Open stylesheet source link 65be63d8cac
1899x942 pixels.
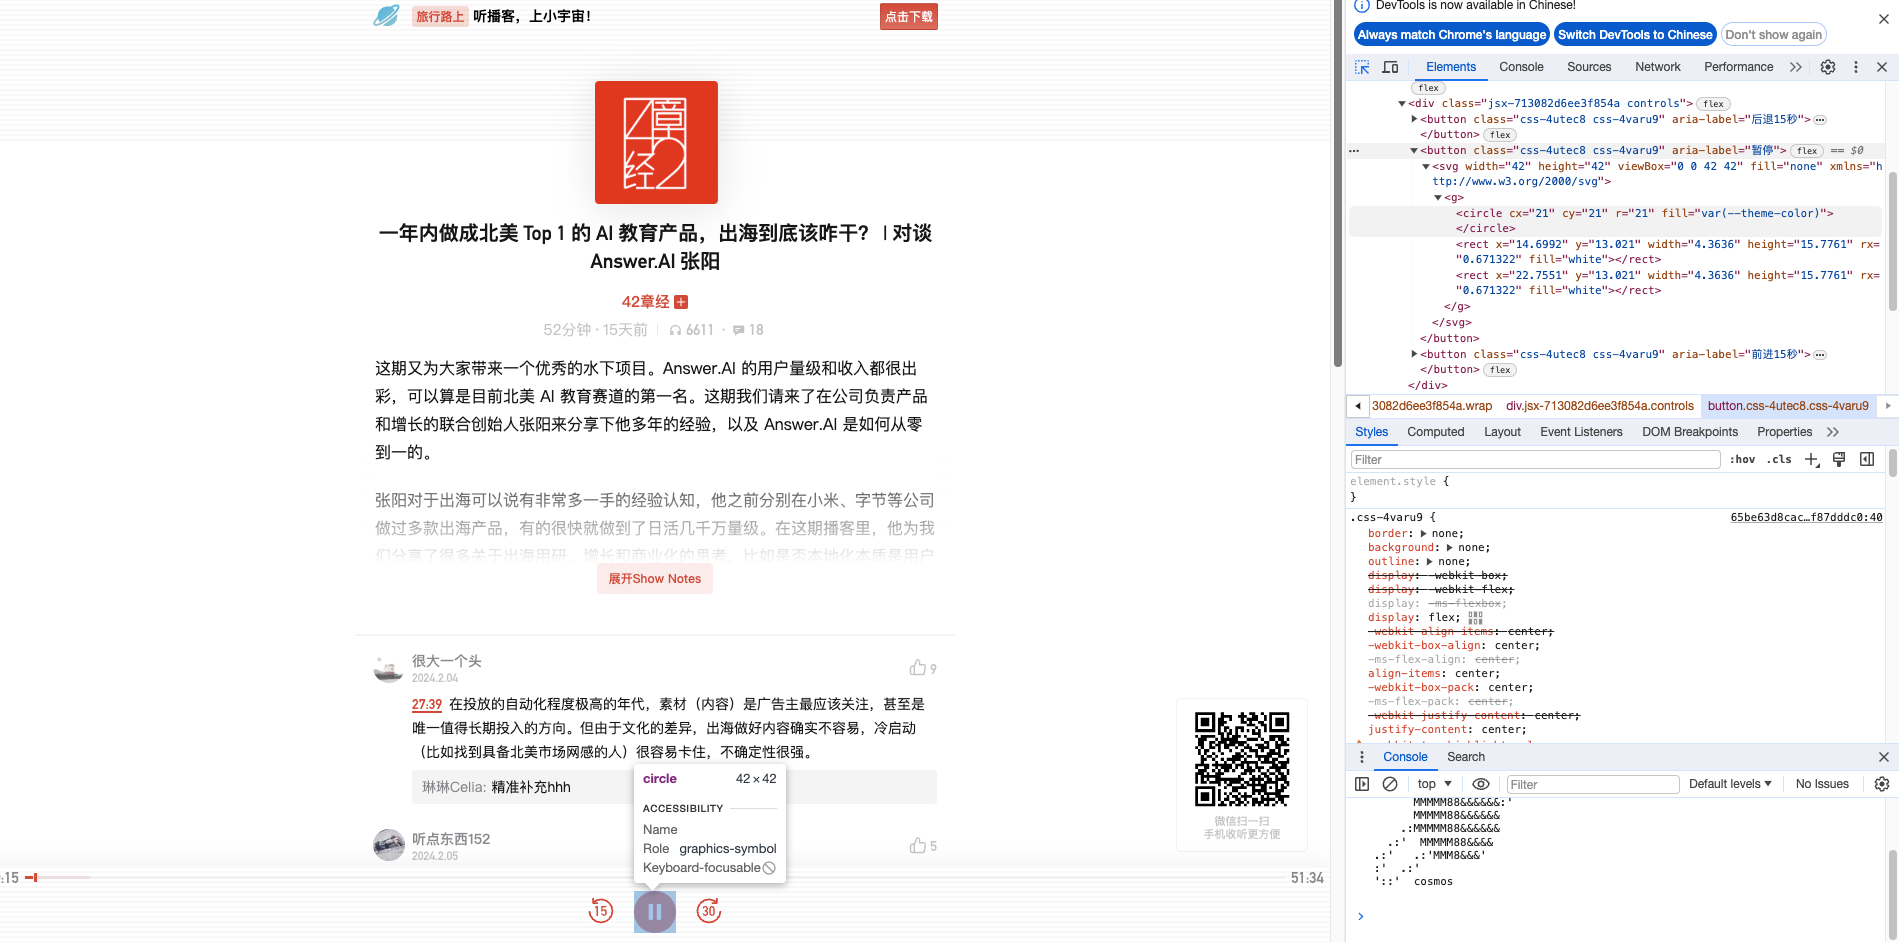point(1806,518)
